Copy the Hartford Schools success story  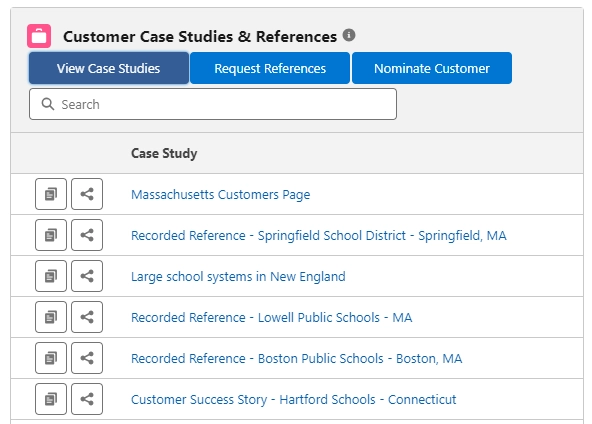coord(51,399)
